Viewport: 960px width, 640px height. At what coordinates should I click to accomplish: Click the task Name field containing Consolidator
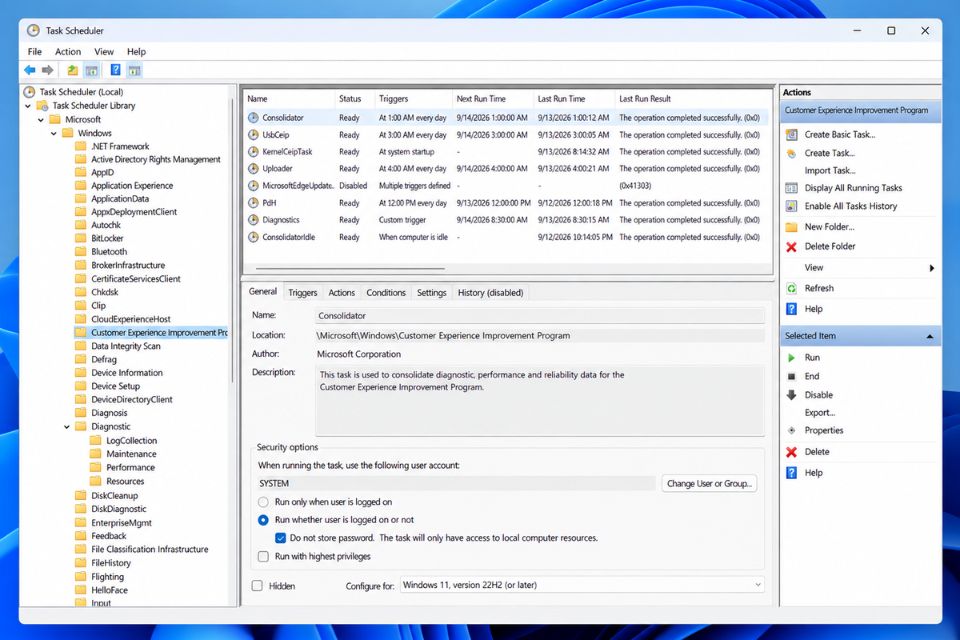539,316
